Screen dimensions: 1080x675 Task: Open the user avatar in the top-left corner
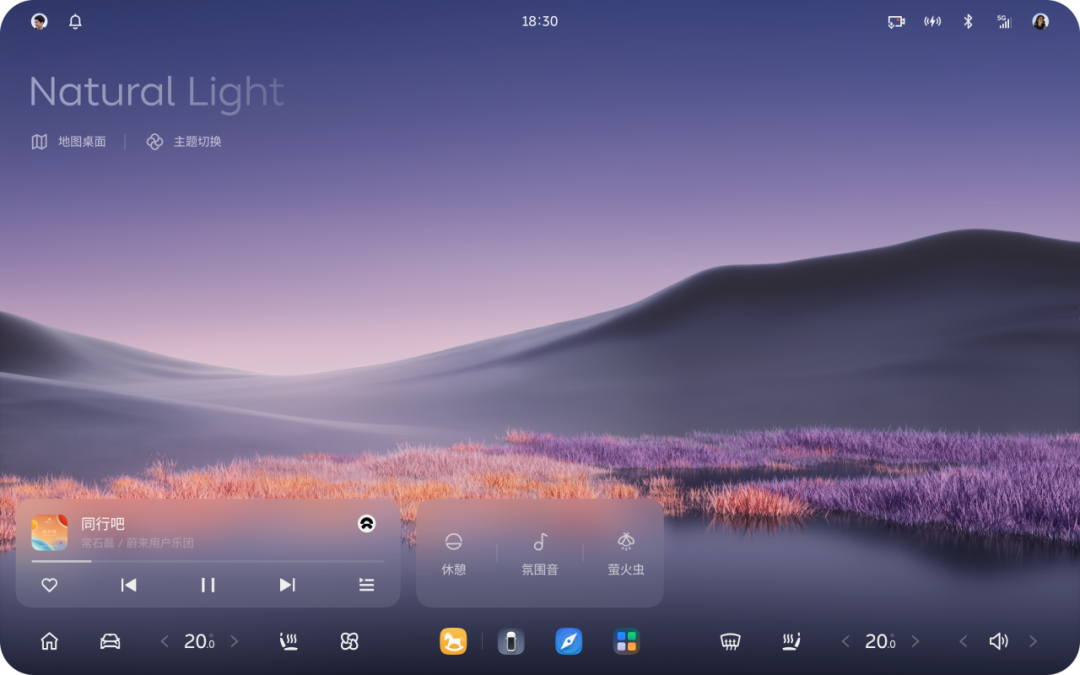tap(39, 21)
